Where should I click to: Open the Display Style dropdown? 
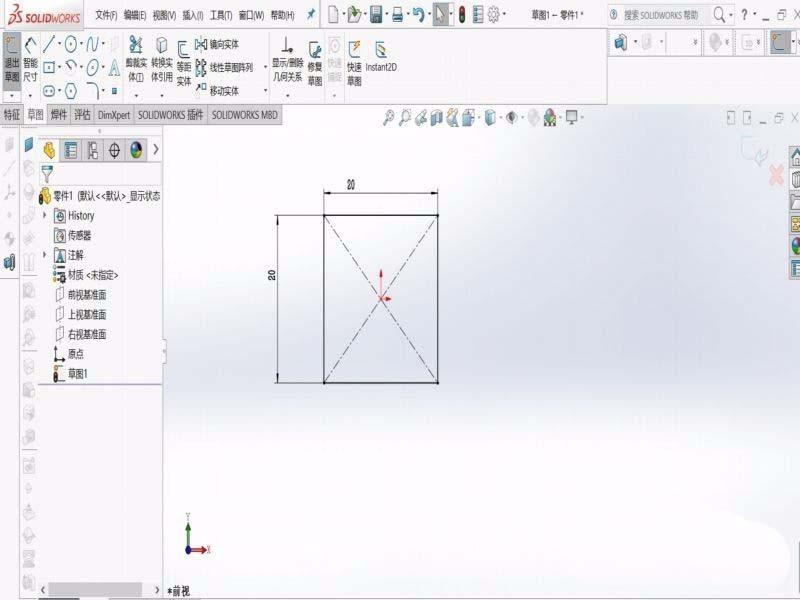[x=502, y=117]
